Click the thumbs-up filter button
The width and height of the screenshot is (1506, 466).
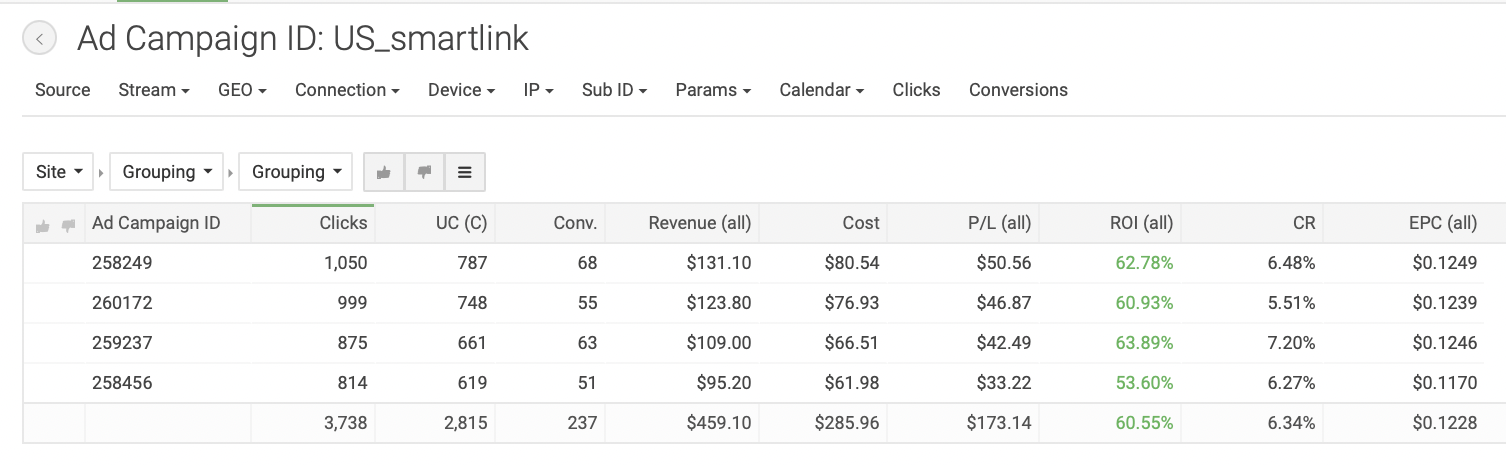(x=384, y=172)
